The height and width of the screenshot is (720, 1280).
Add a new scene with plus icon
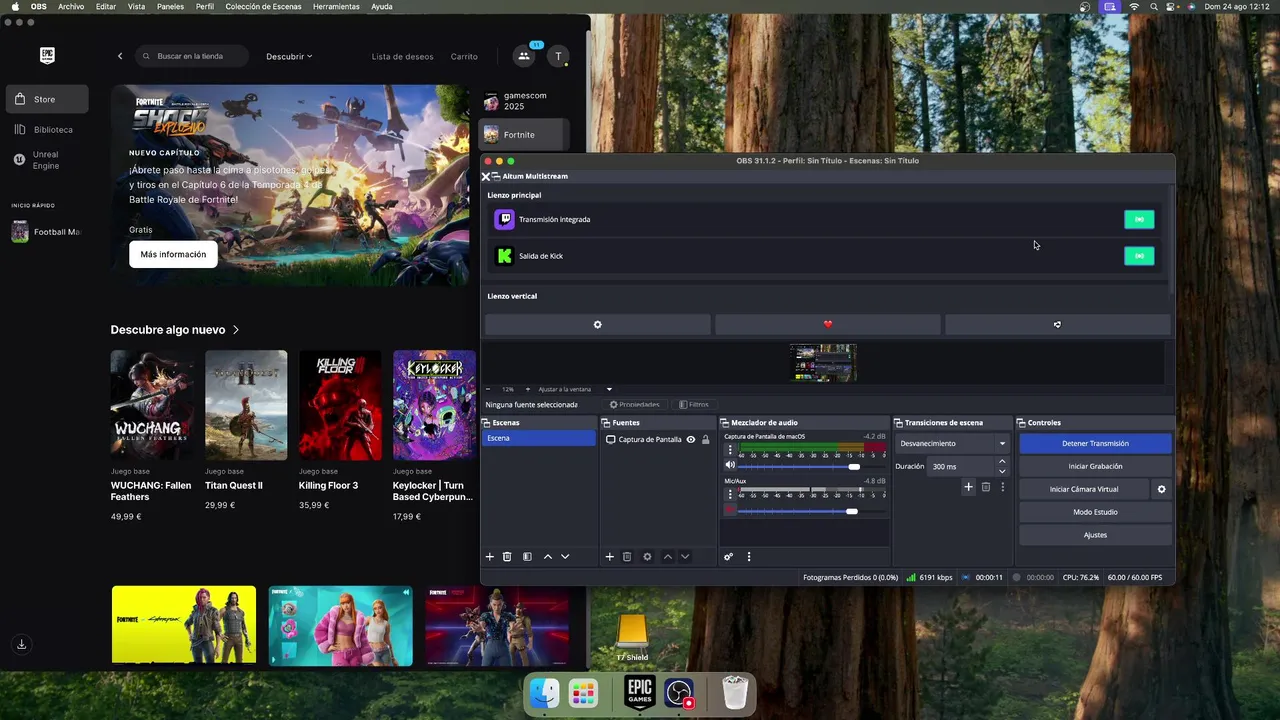point(490,557)
